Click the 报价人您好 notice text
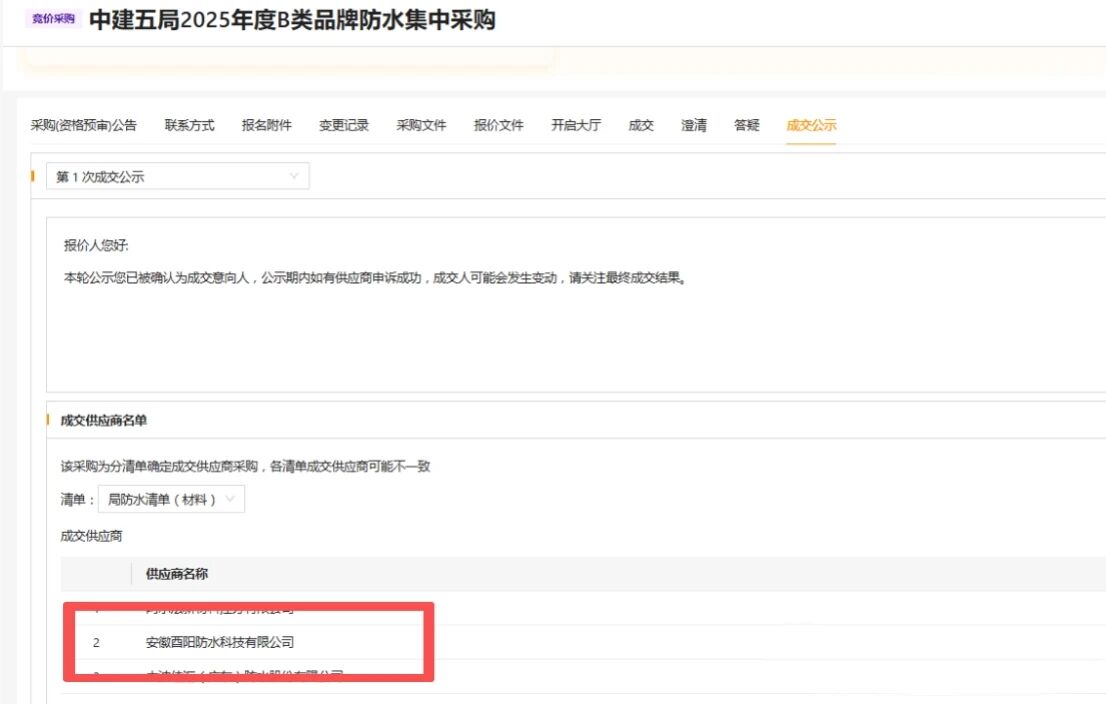Viewport: 1106px width, 704px height. 96,246
